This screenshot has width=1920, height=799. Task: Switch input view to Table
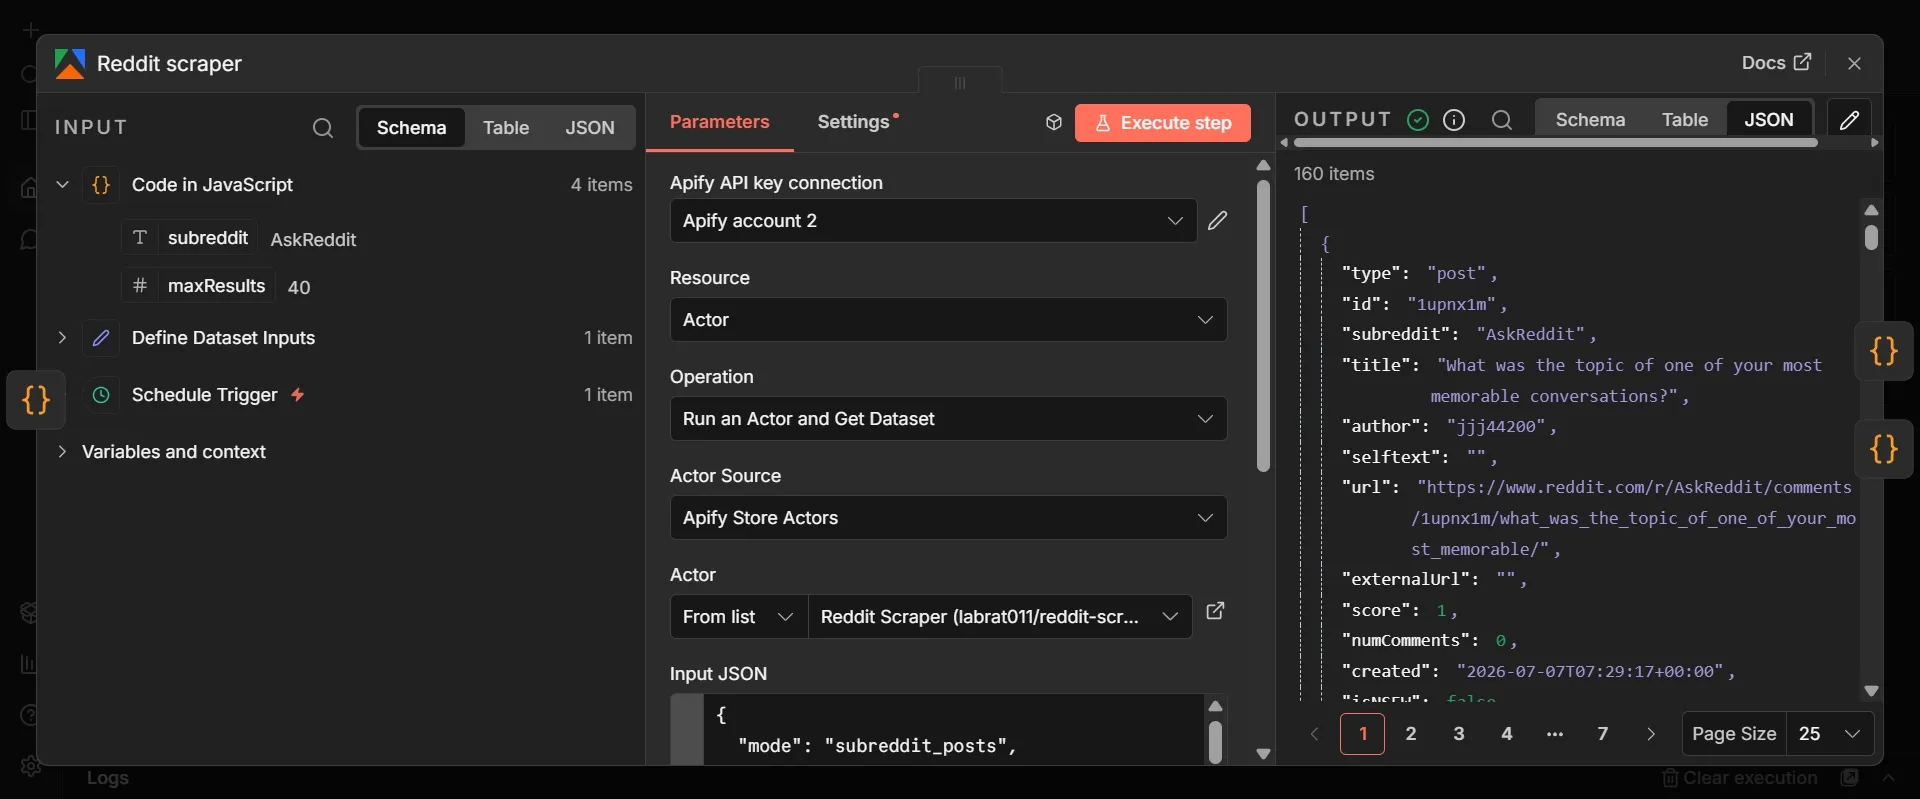coord(506,128)
